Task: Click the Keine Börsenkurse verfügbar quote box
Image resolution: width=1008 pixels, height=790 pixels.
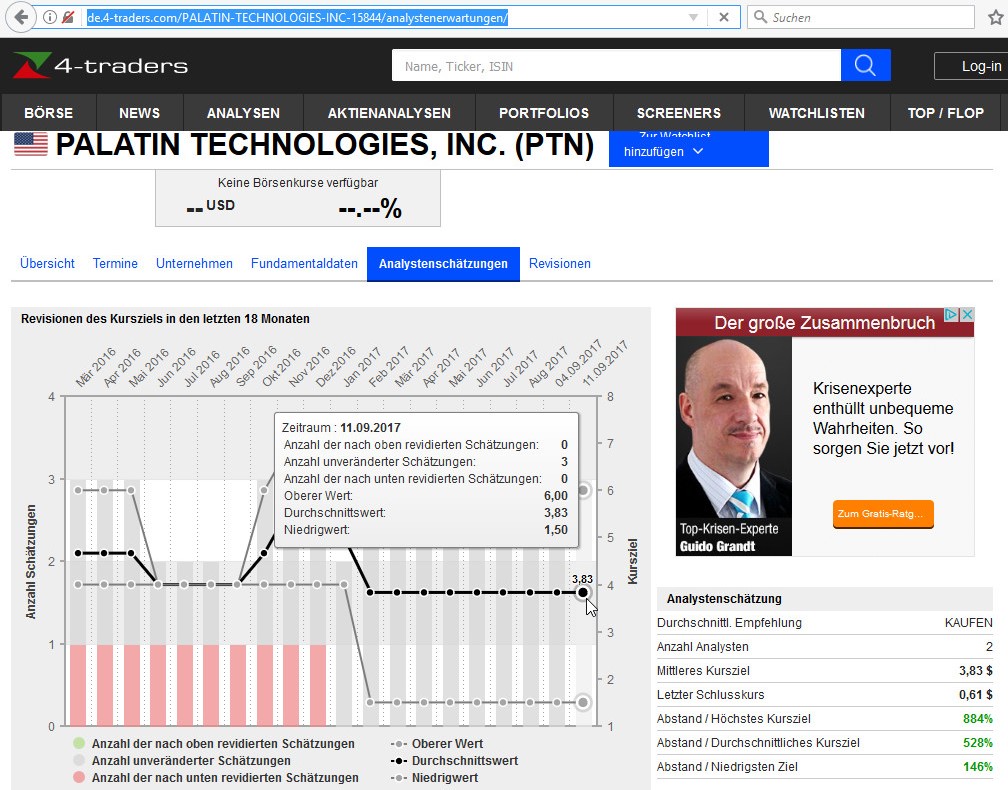Action: click(x=298, y=198)
